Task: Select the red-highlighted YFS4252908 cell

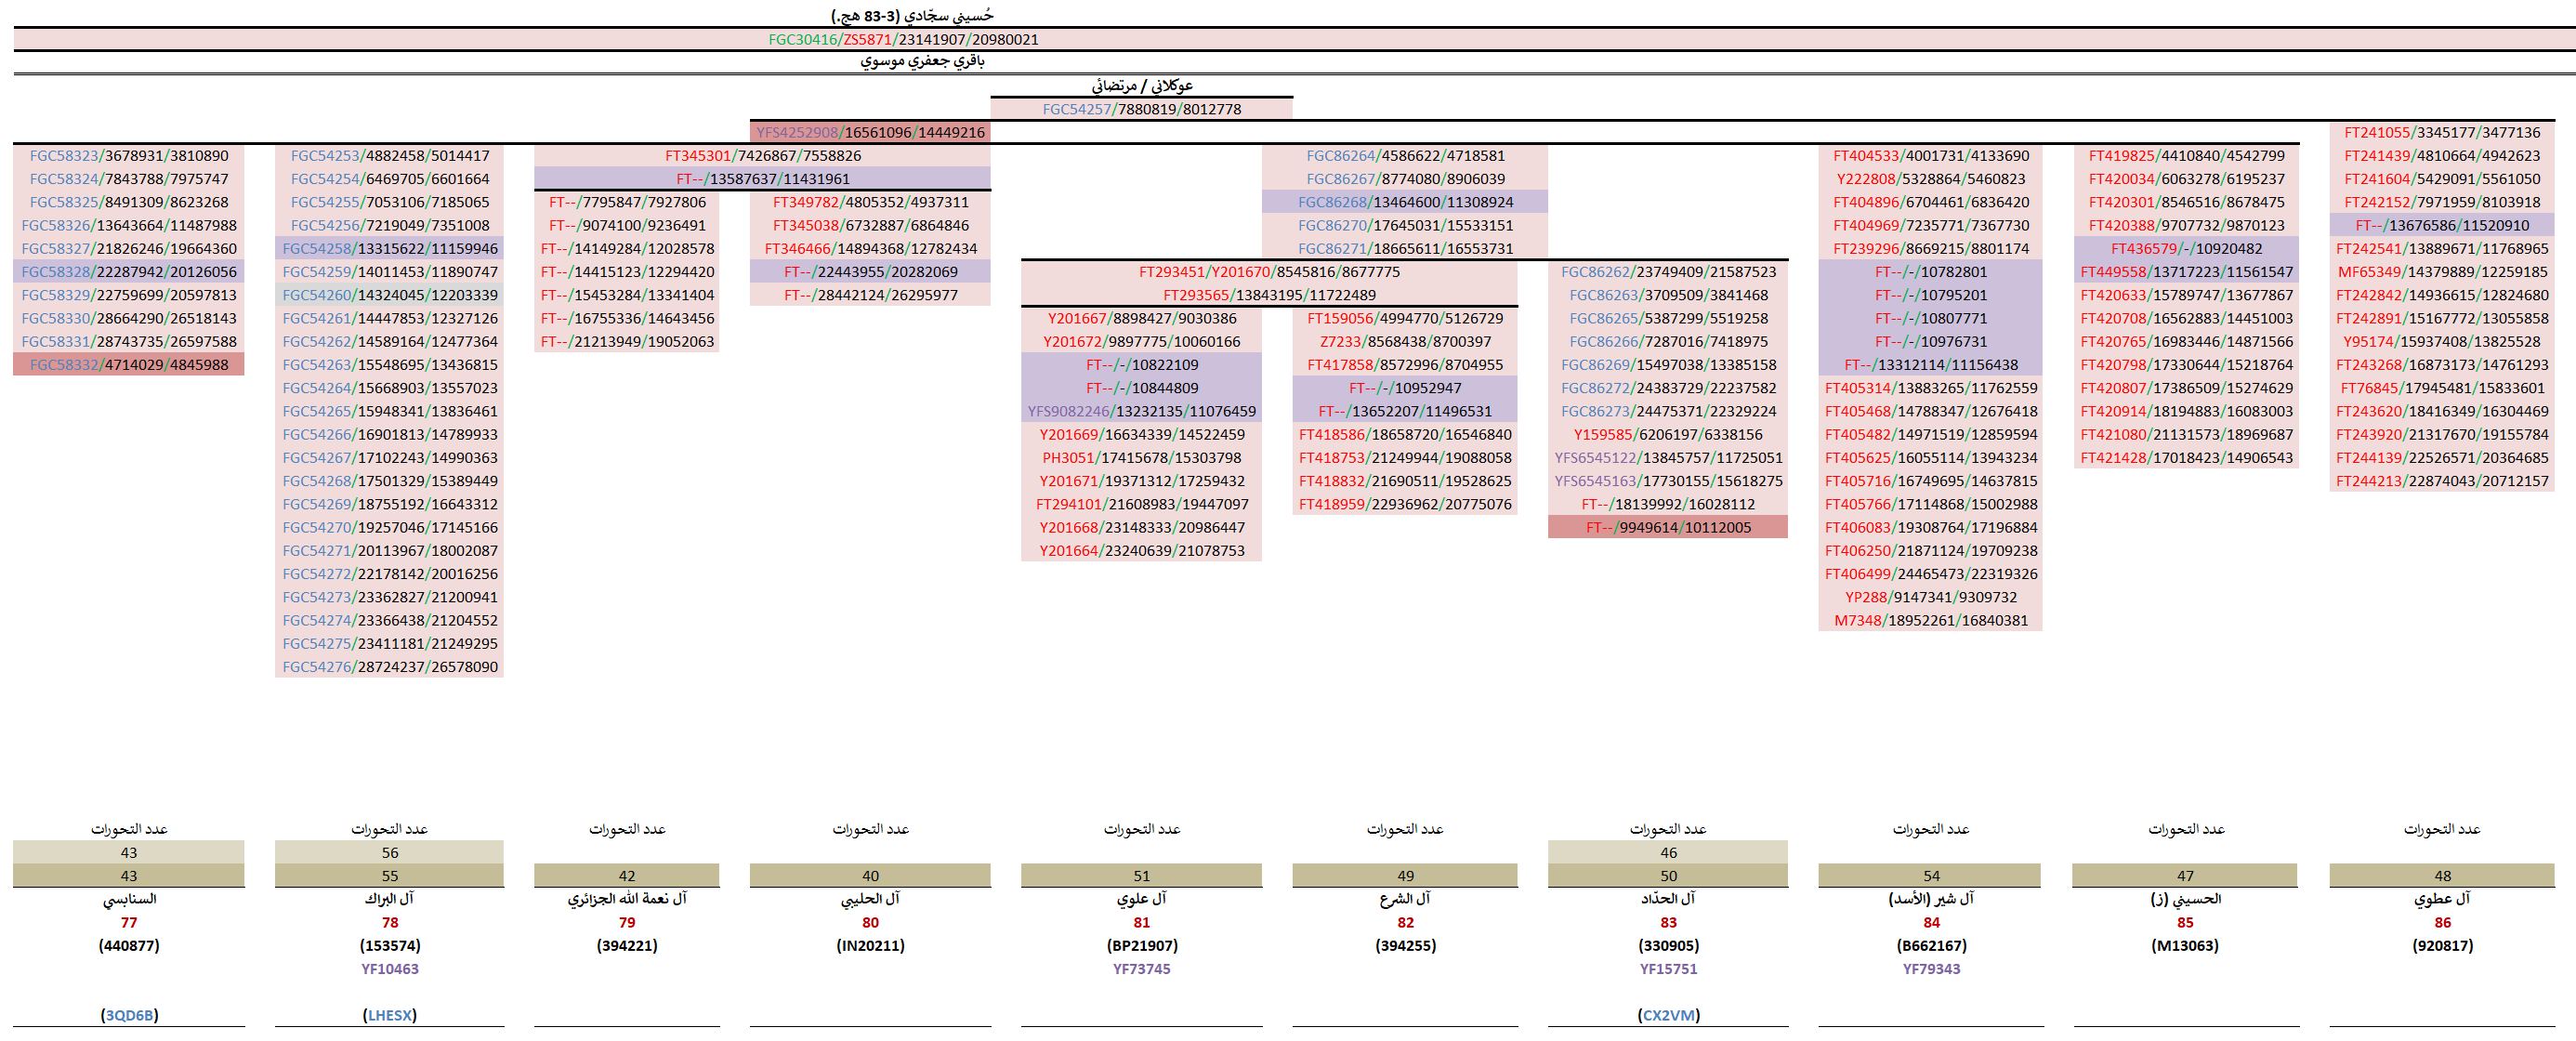Action: pyautogui.click(x=870, y=132)
